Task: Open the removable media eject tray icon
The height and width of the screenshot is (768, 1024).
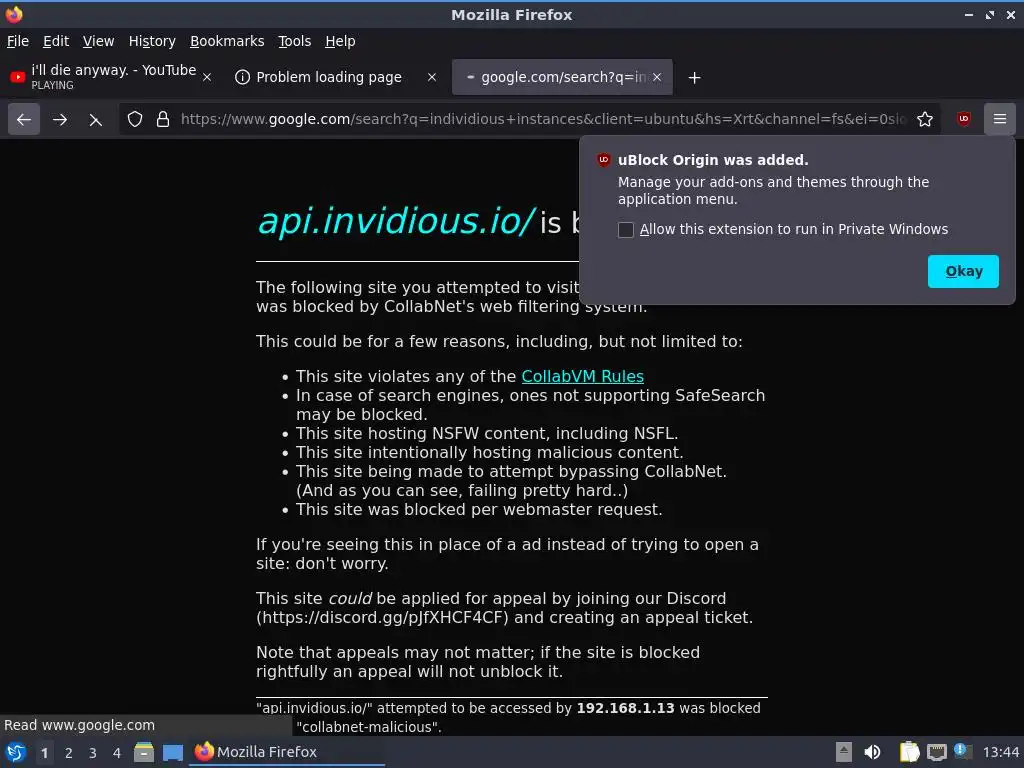Action: pyautogui.click(x=844, y=752)
